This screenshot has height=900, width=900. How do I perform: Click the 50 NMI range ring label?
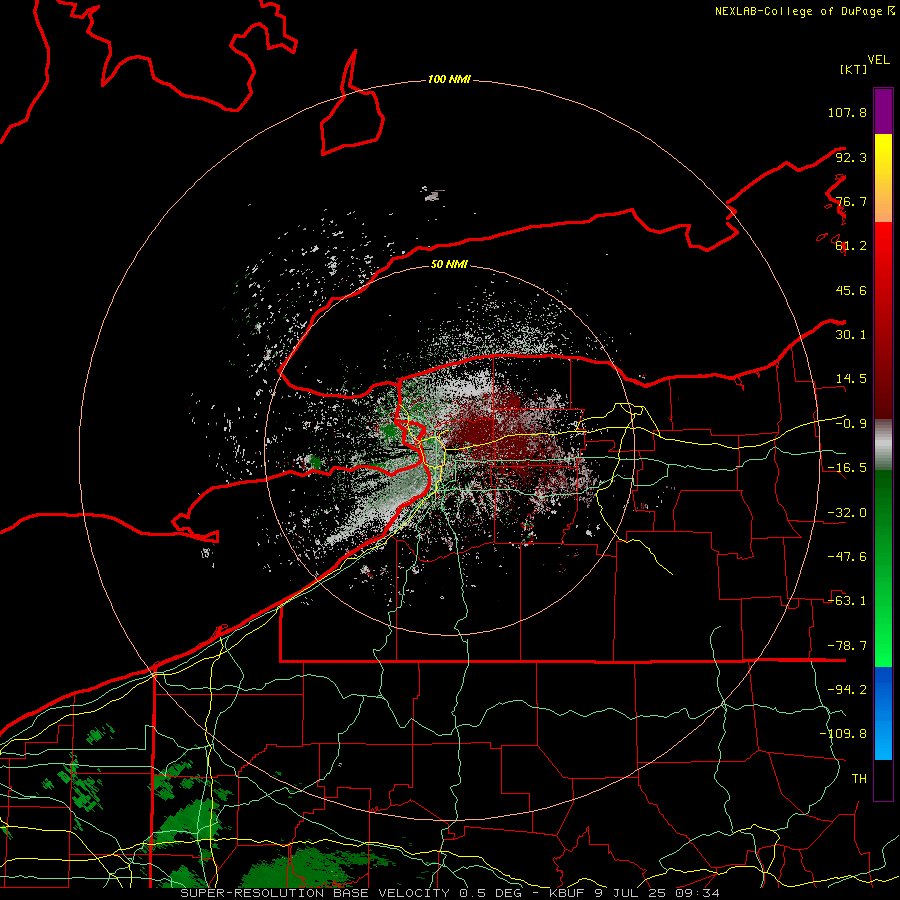coord(449,264)
